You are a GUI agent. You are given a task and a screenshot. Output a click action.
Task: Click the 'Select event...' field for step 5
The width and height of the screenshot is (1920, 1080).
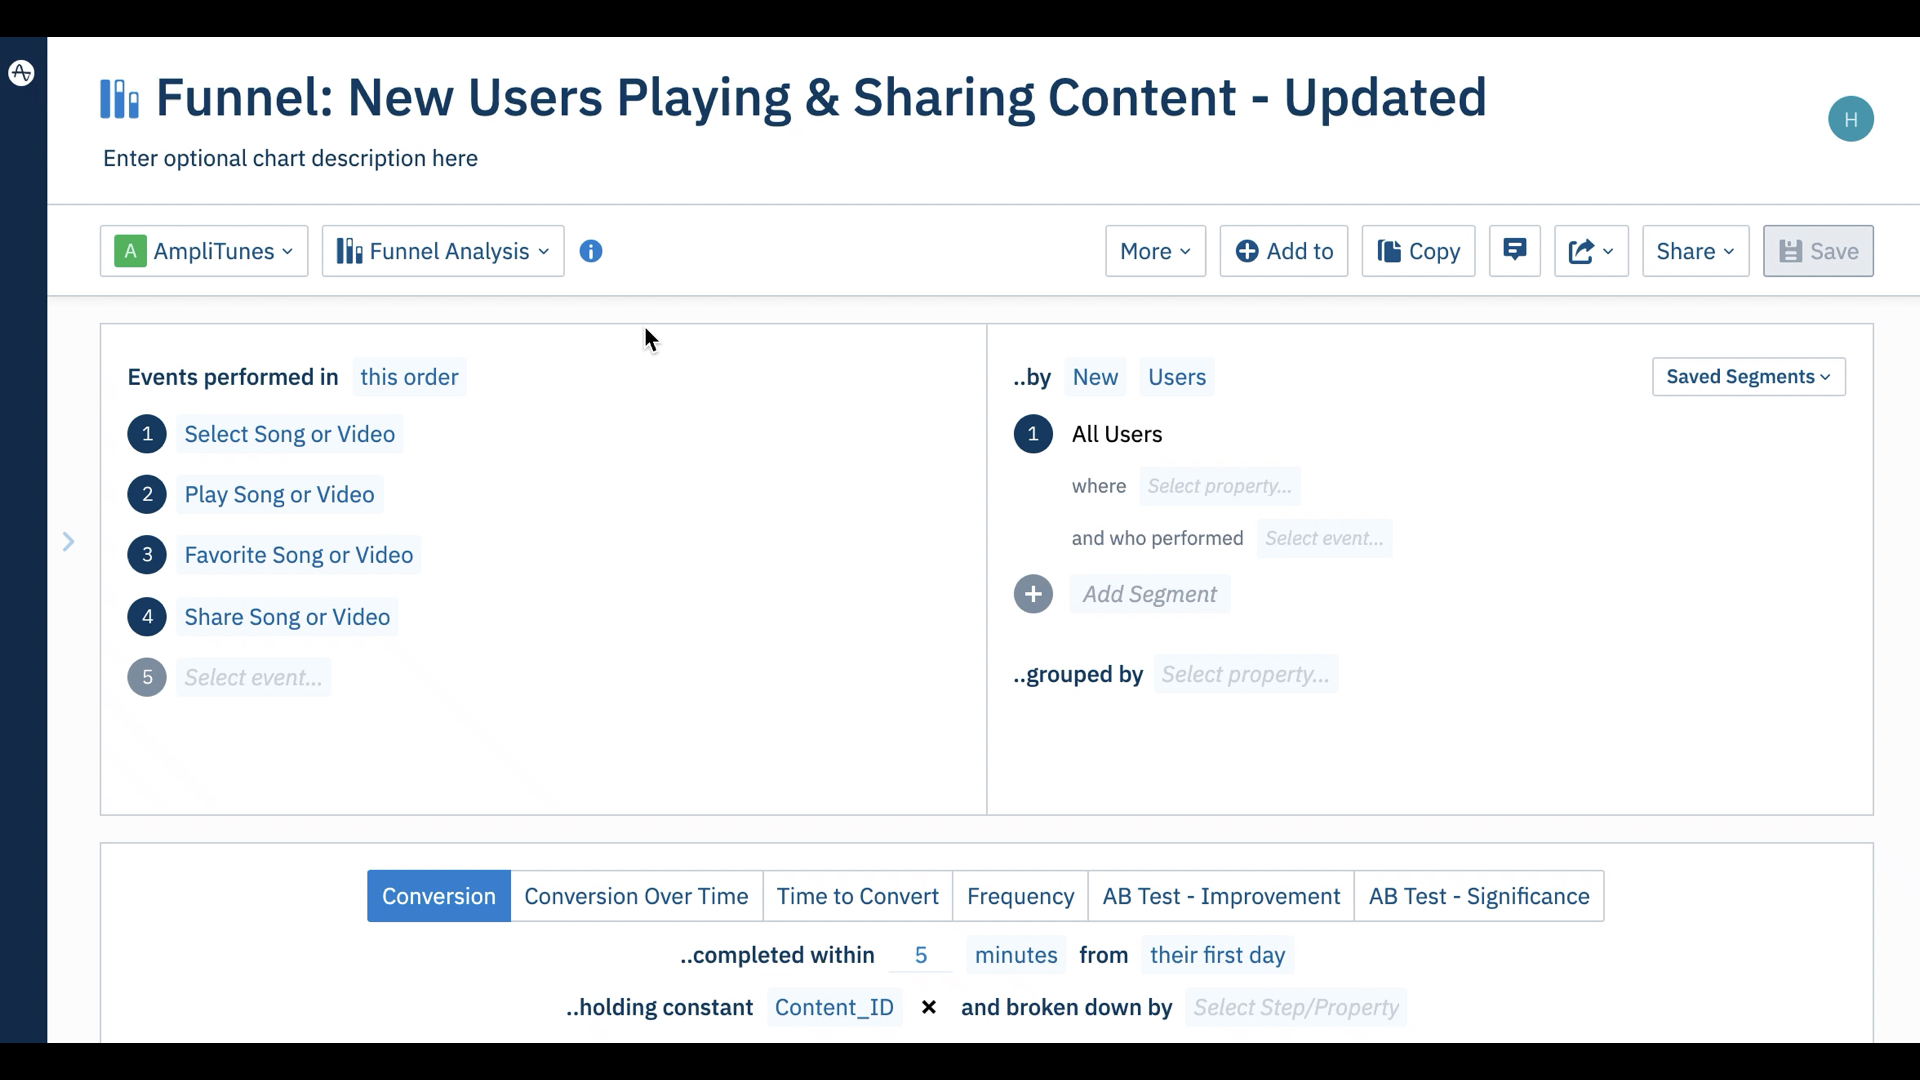[254, 677]
